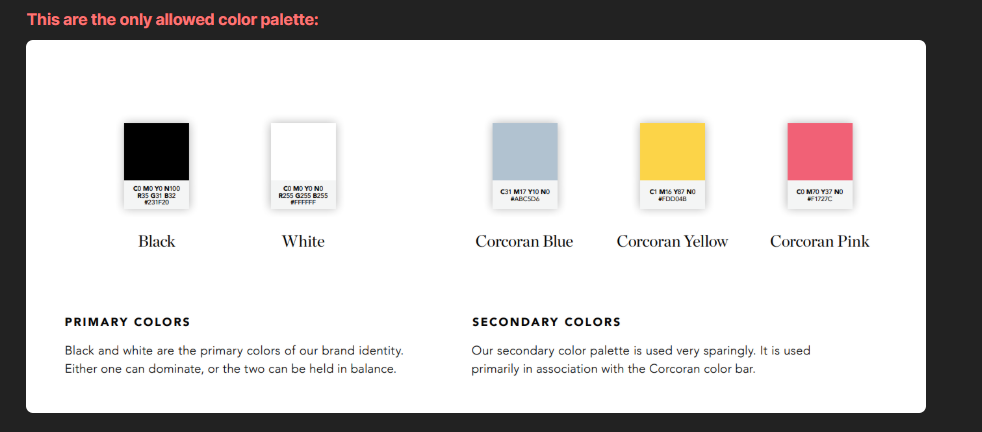This screenshot has width=982, height=432.
Task: Select the Corcoran Pink swatch
Action: (x=820, y=151)
